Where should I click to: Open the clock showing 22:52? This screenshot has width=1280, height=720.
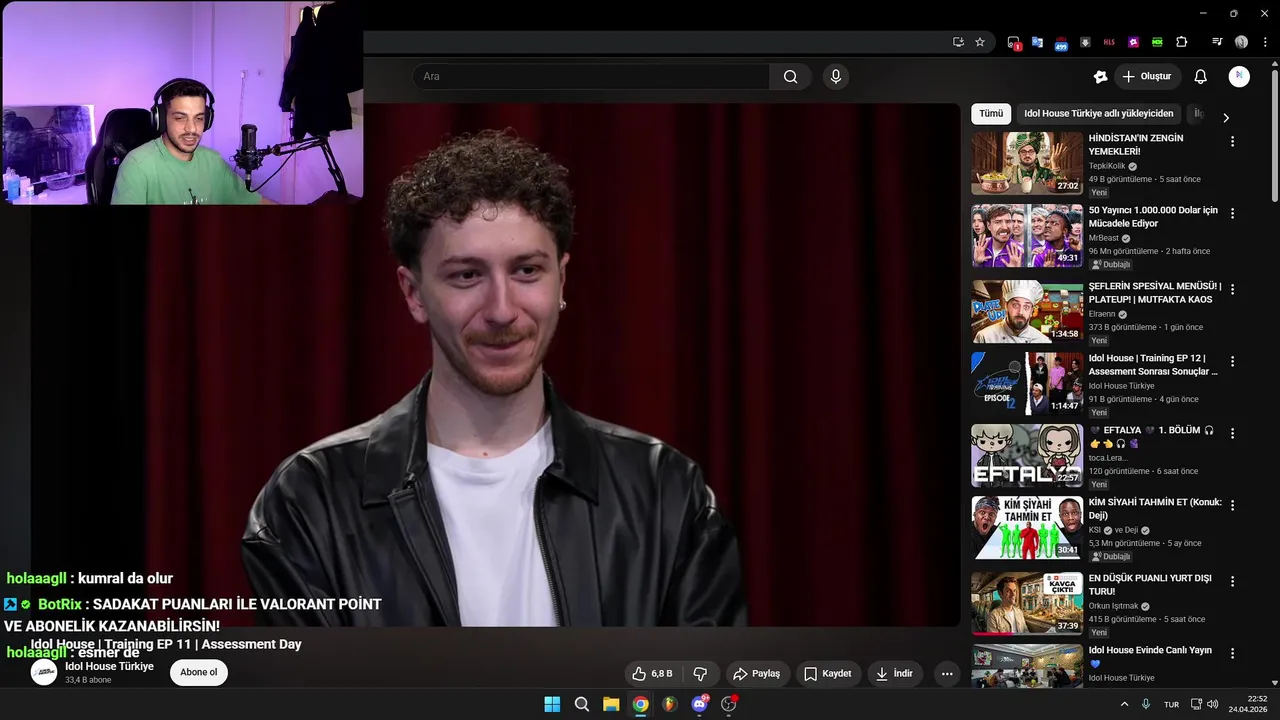click(1250, 704)
